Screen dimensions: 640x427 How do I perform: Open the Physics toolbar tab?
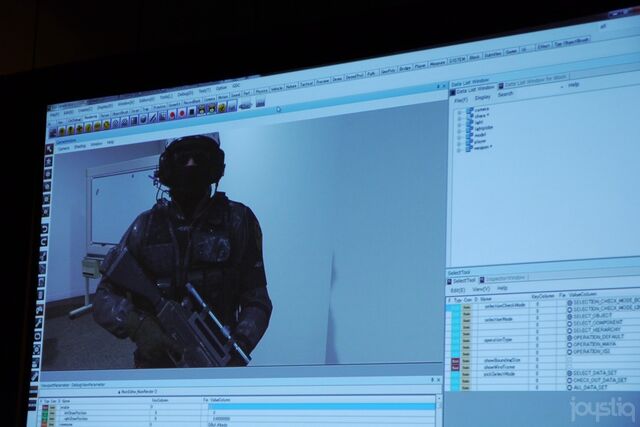coord(262,91)
